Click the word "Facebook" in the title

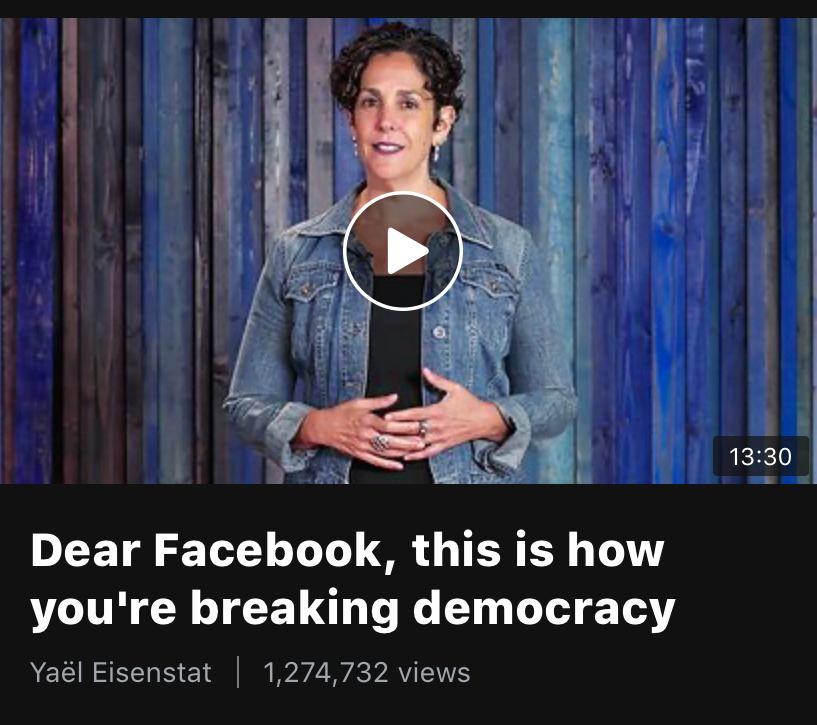coord(268,550)
